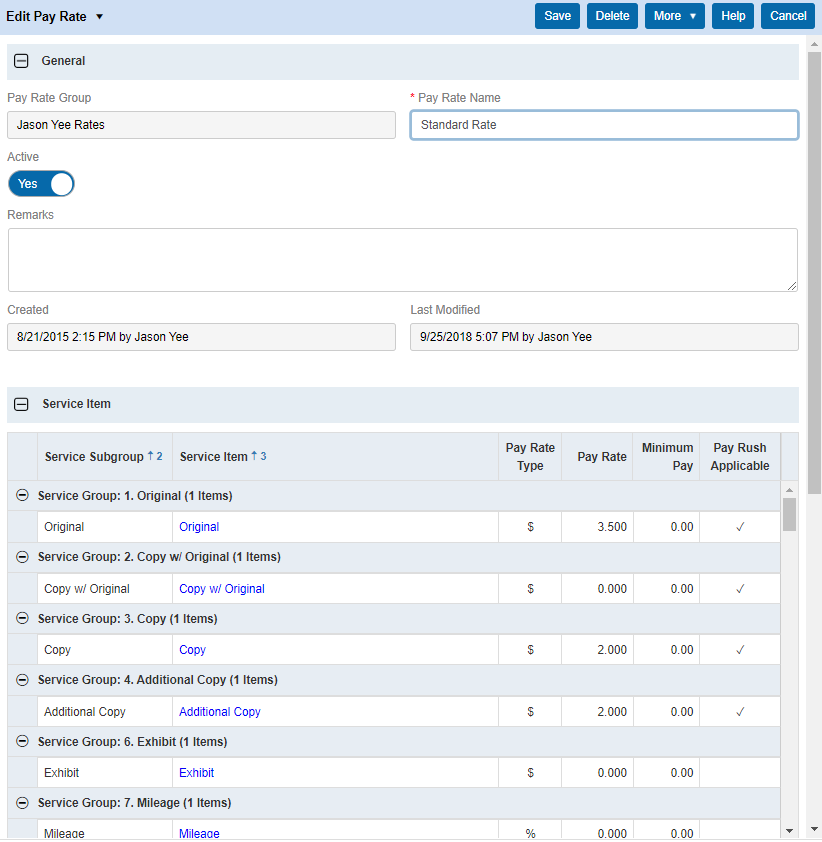Open the More dropdown menu
Image resolution: width=822 pixels, height=842 pixels.
click(x=675, y=16)
